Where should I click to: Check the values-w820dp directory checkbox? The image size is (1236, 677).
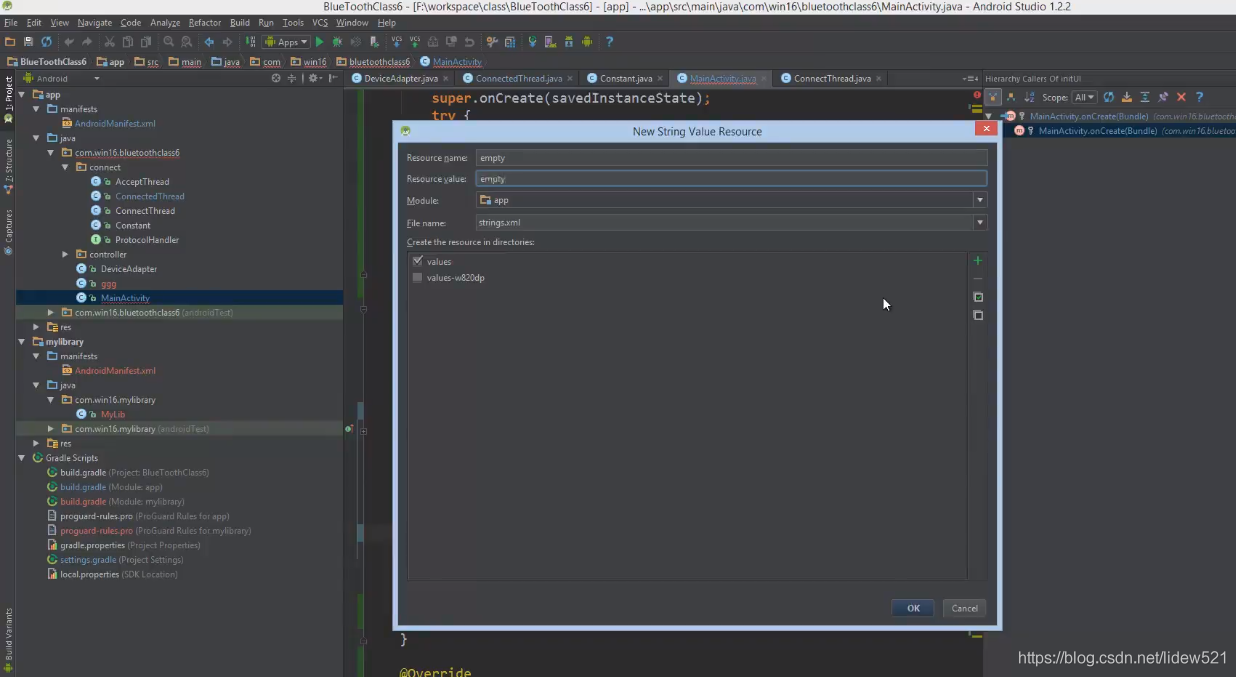[417, 277]
